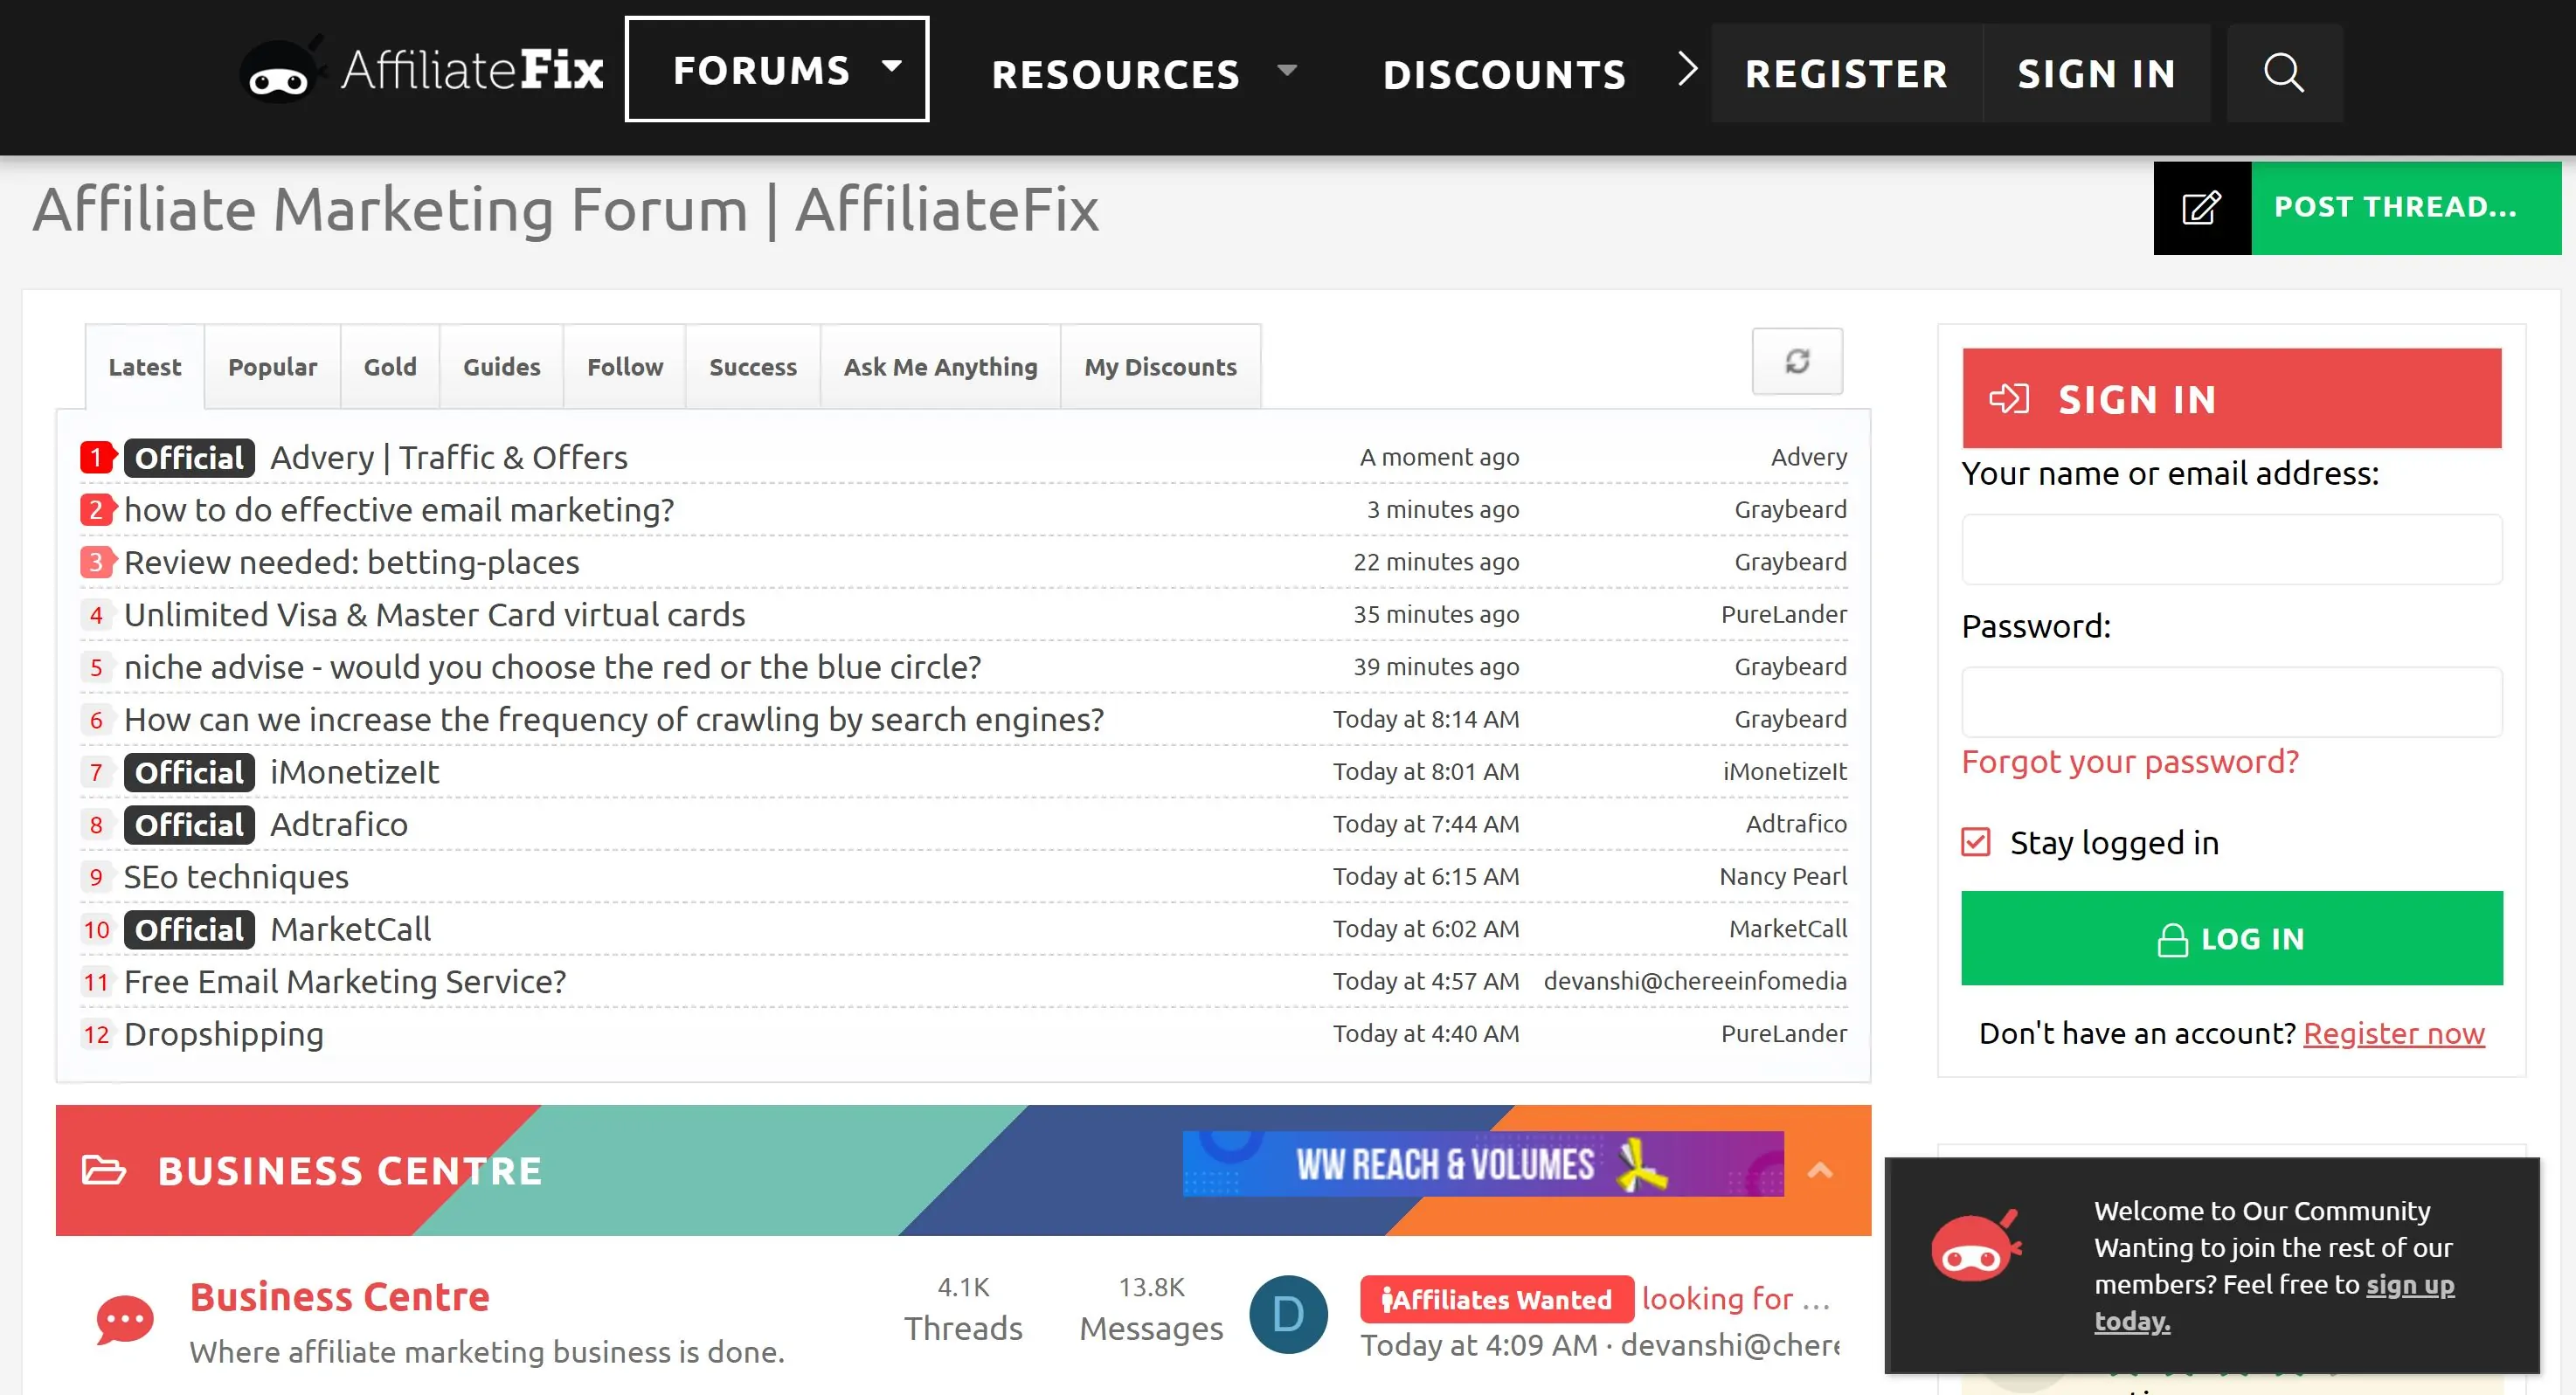2576x1395 pixels.
Task: Collapse the Business Centre section chevron
Action: 1820,1170
